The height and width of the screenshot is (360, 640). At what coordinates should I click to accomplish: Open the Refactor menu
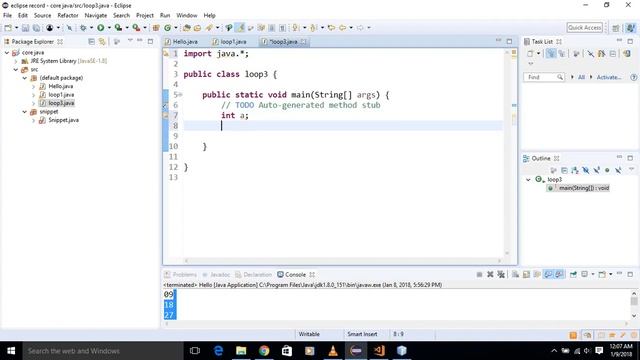[68, 16]
